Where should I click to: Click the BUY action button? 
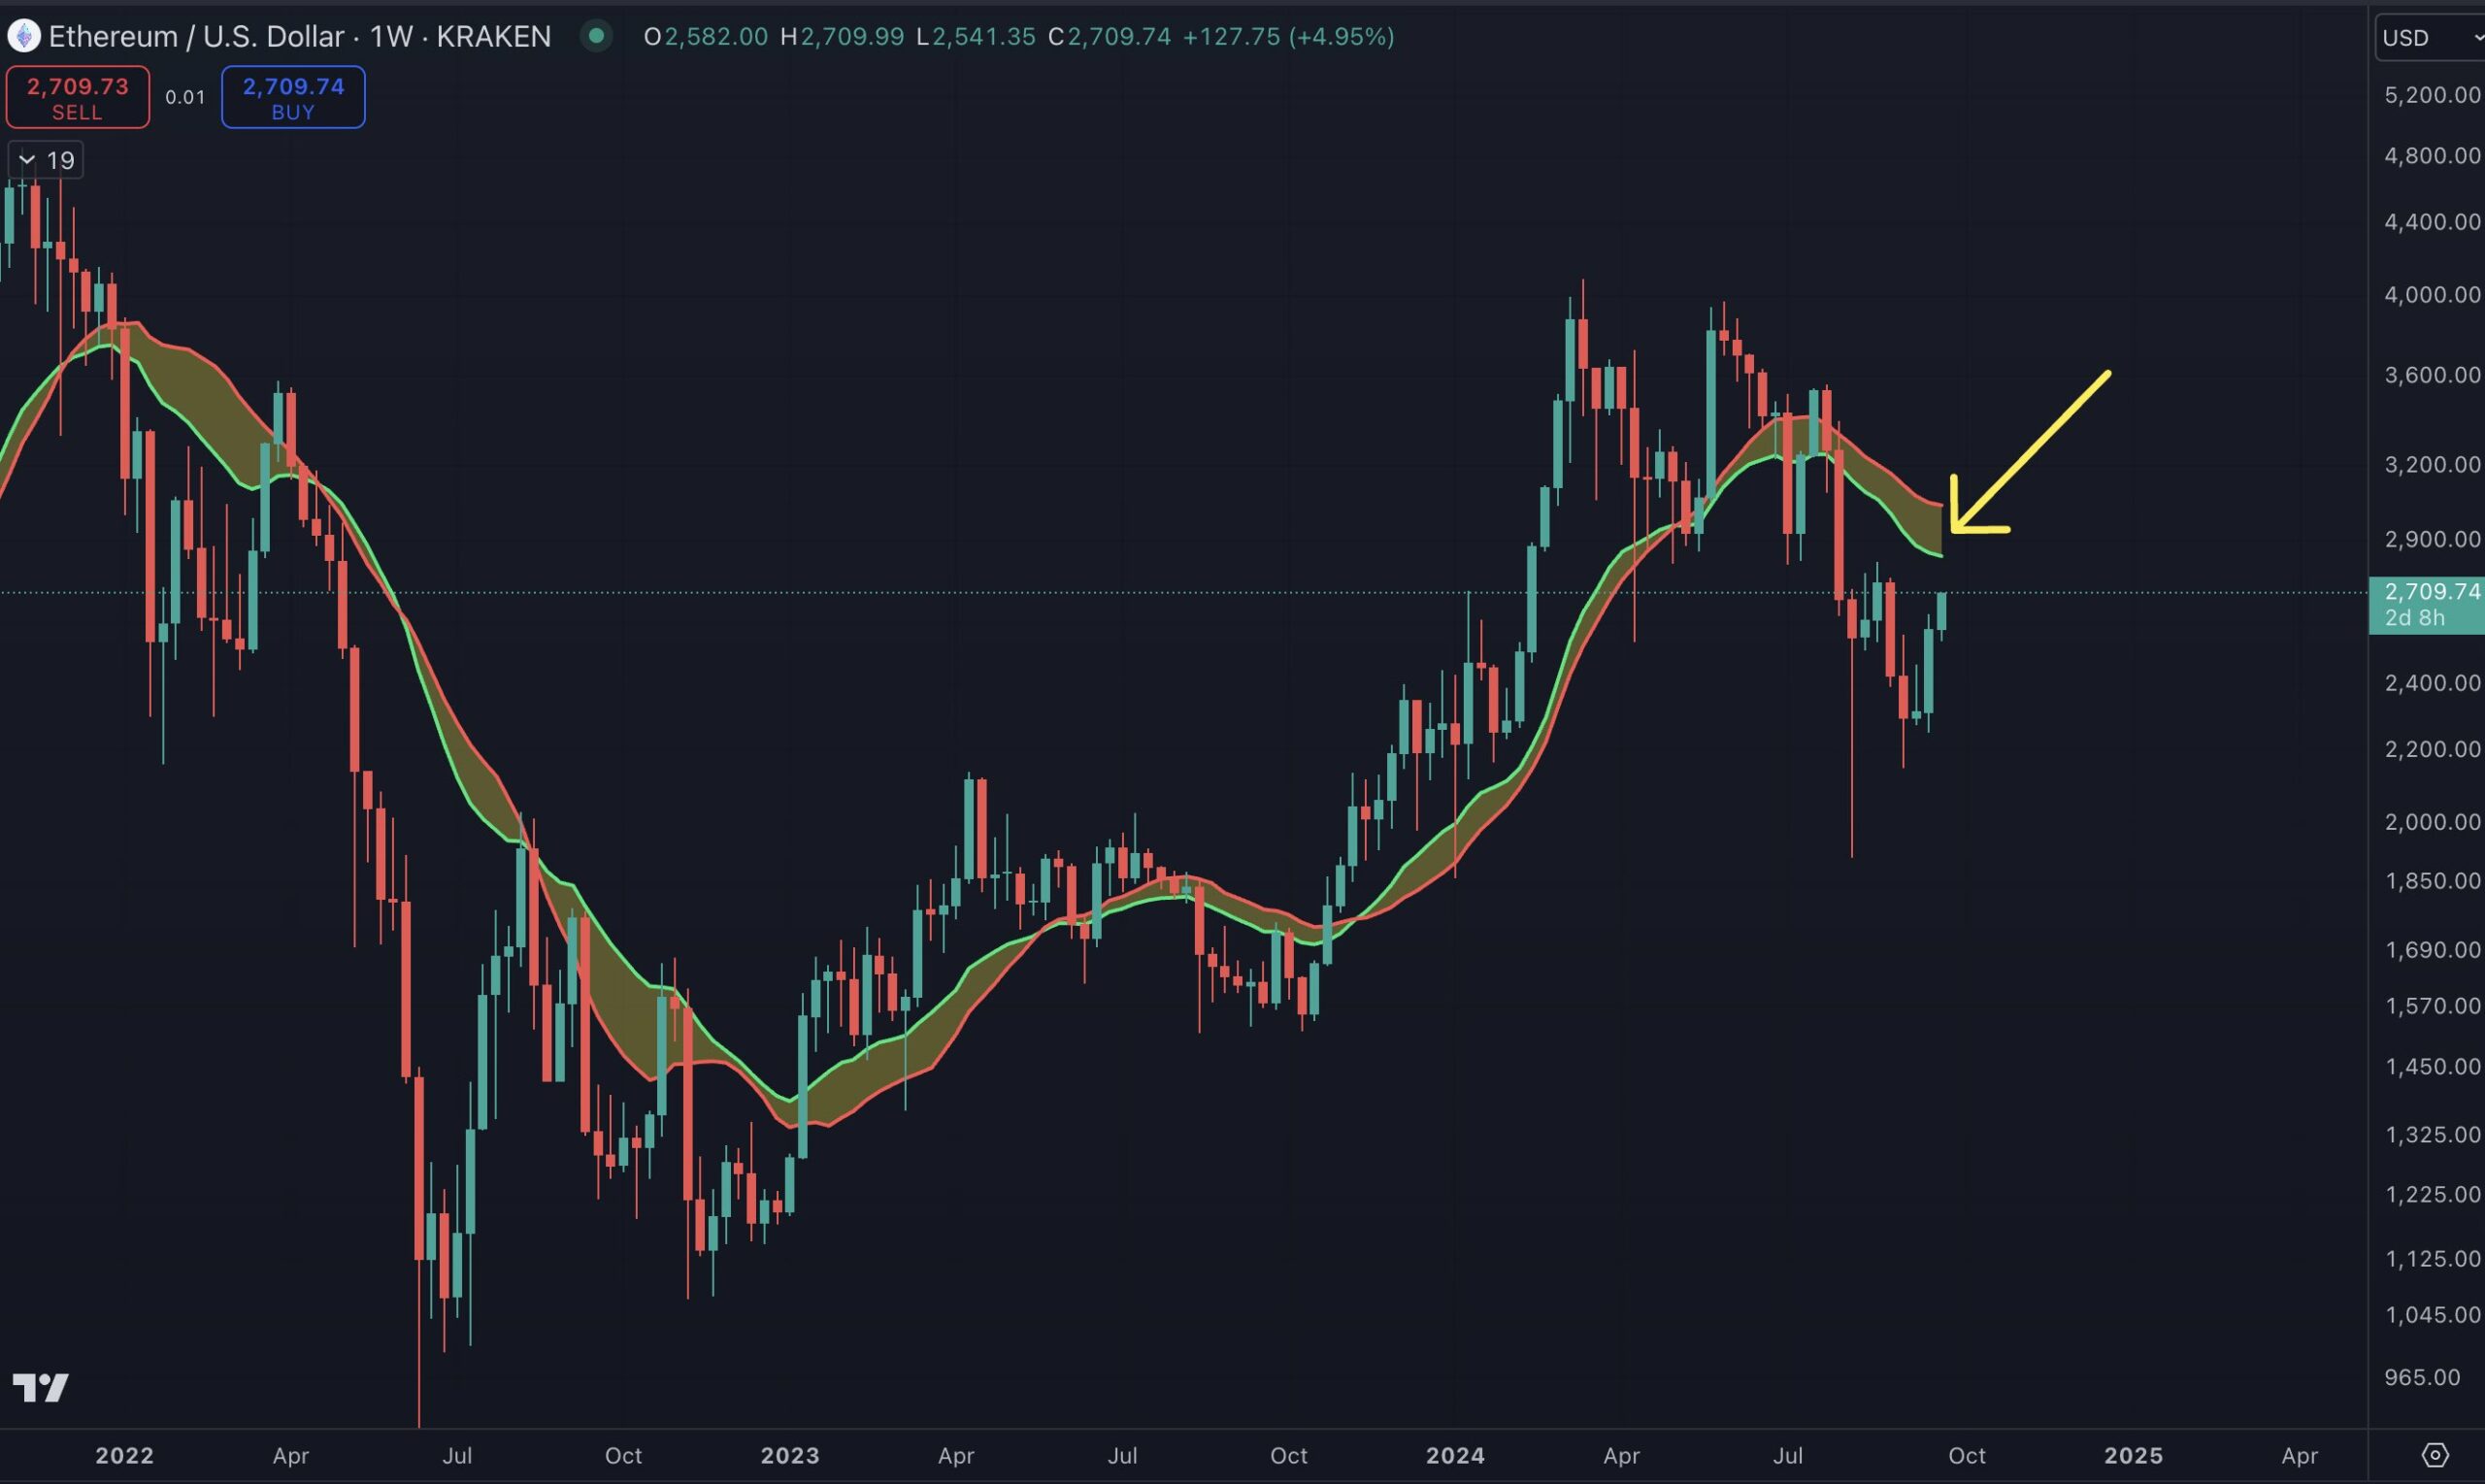[x=291, y=97]
